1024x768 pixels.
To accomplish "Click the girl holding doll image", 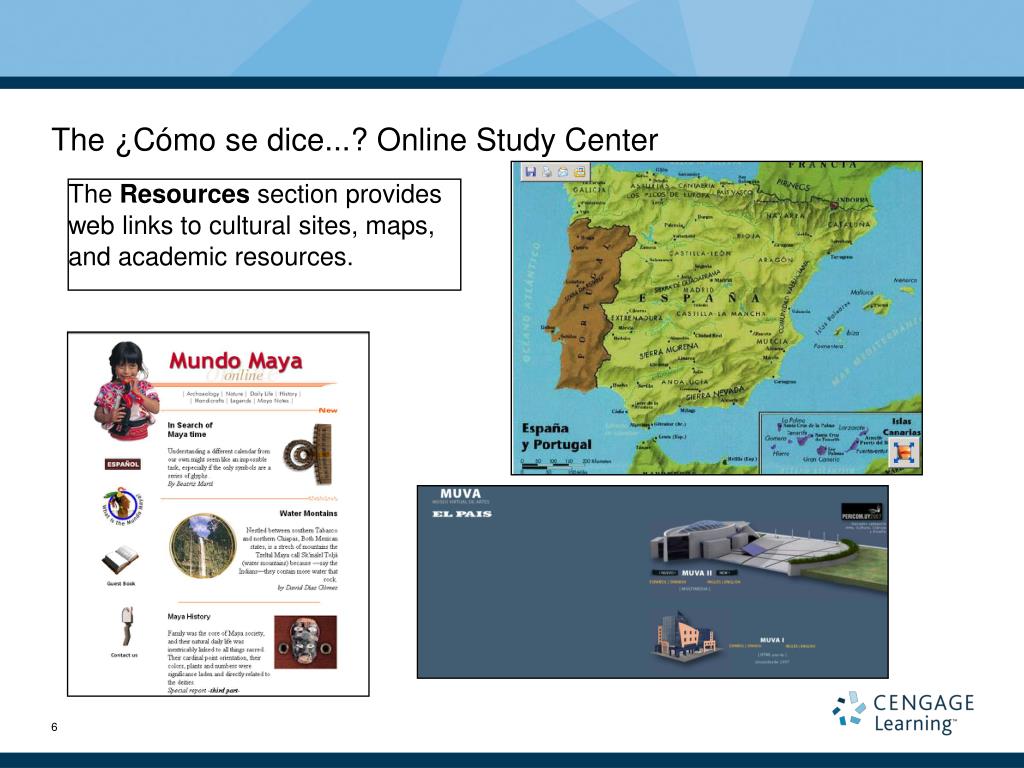I will [127, 390].
